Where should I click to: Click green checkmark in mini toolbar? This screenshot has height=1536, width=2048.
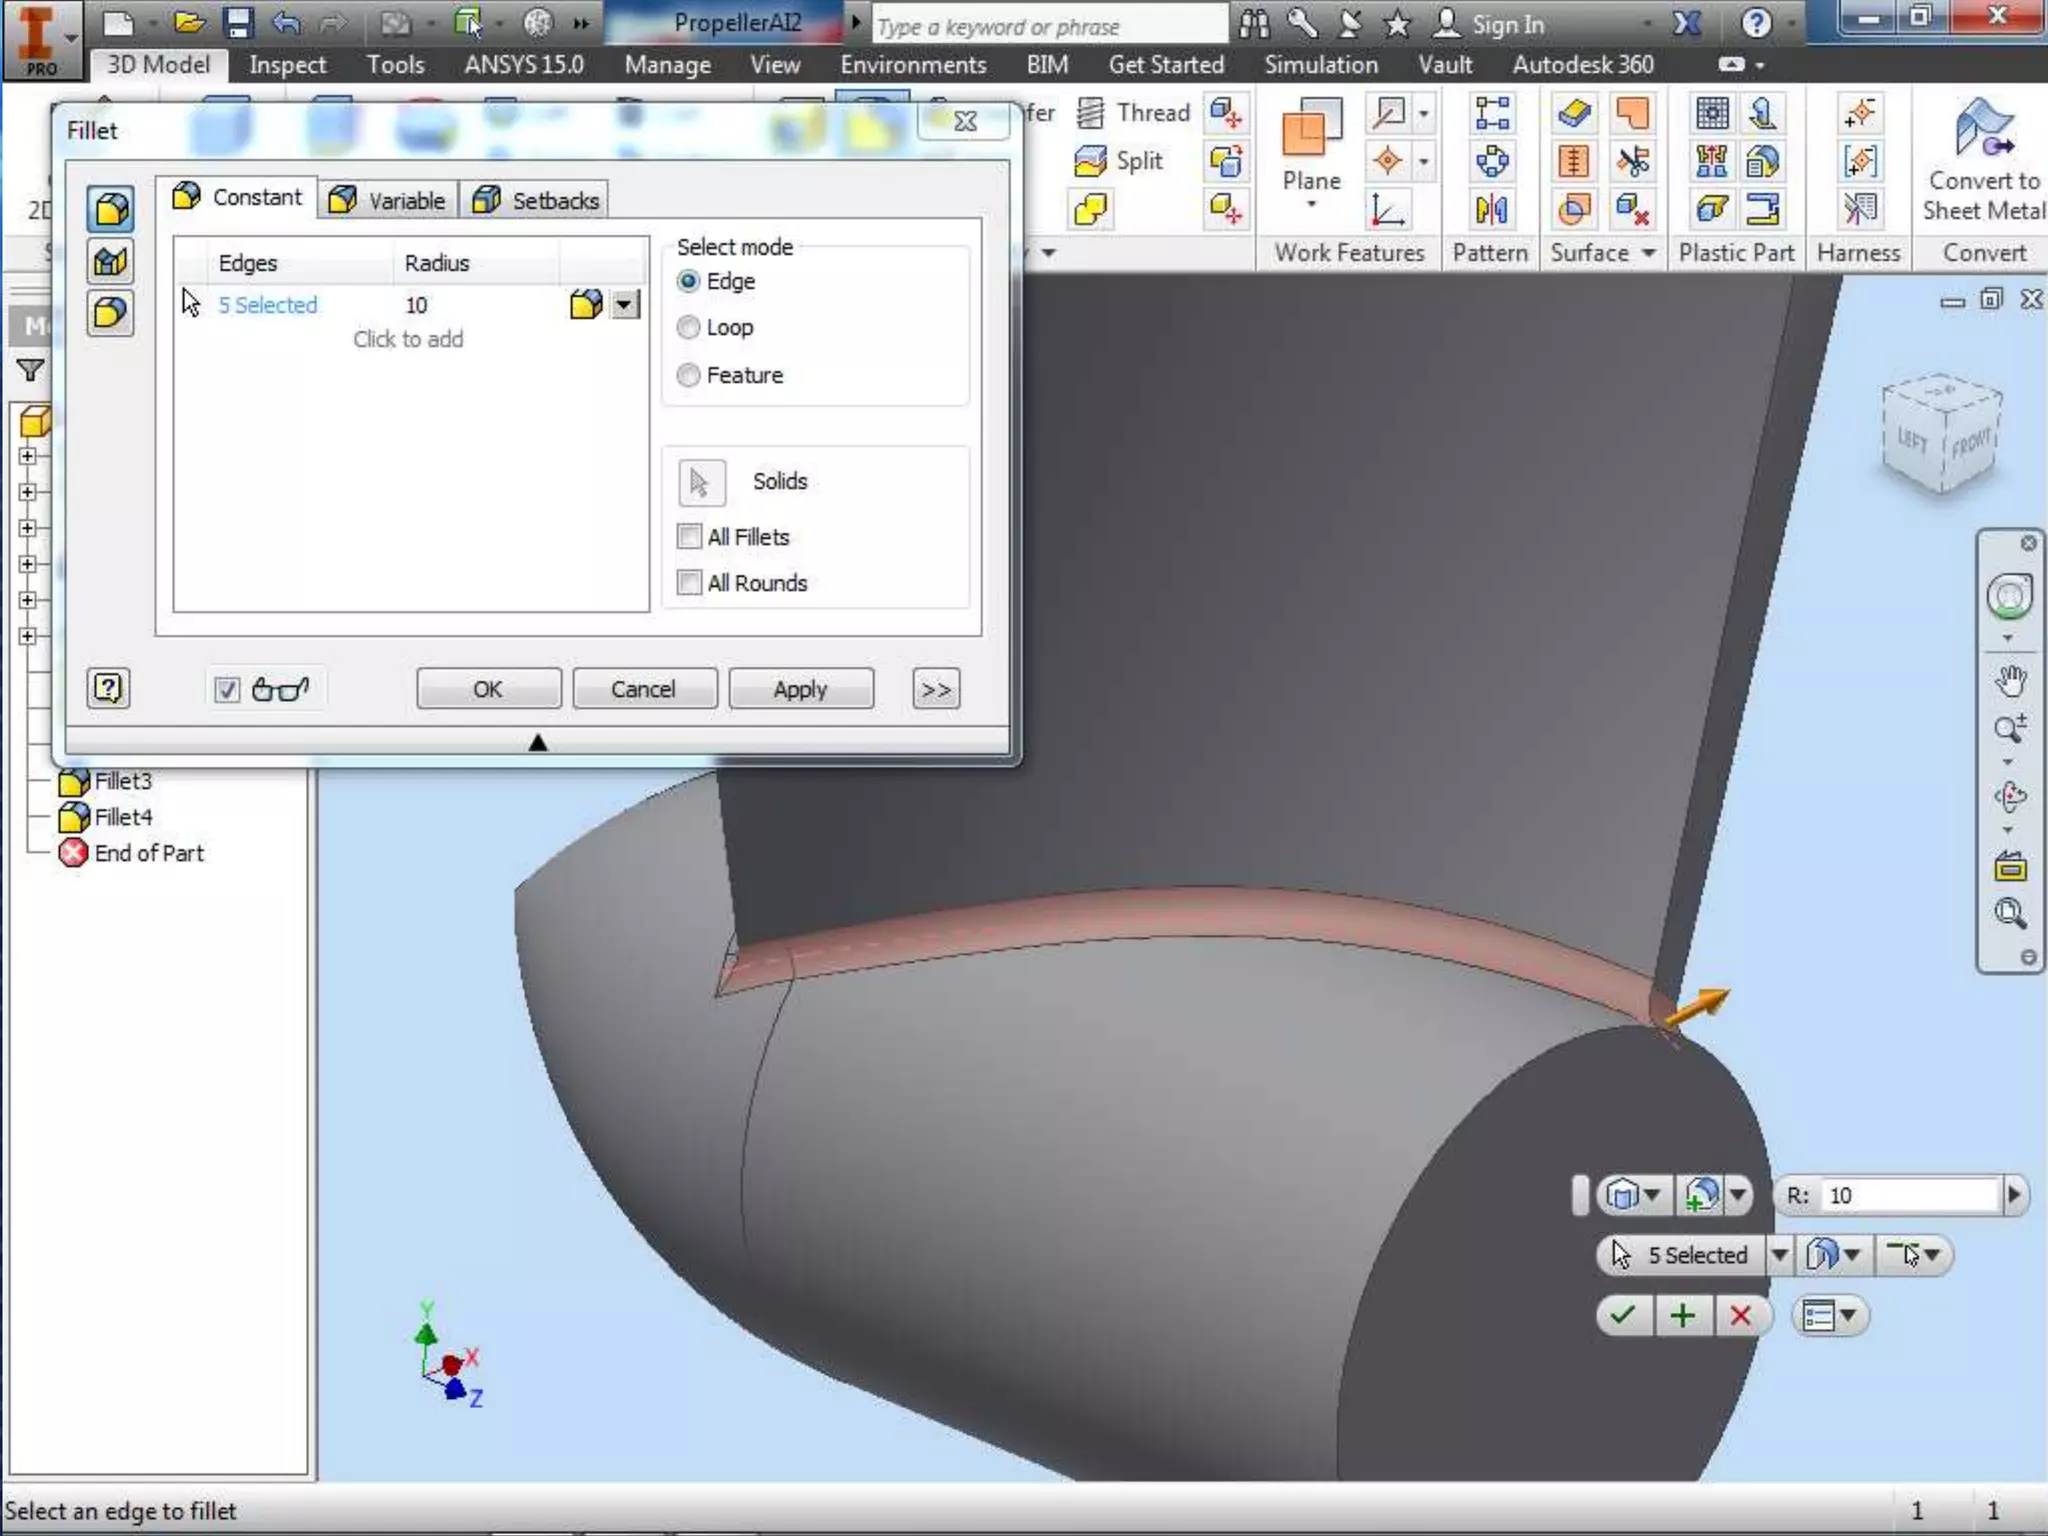coord(1623,1315)
